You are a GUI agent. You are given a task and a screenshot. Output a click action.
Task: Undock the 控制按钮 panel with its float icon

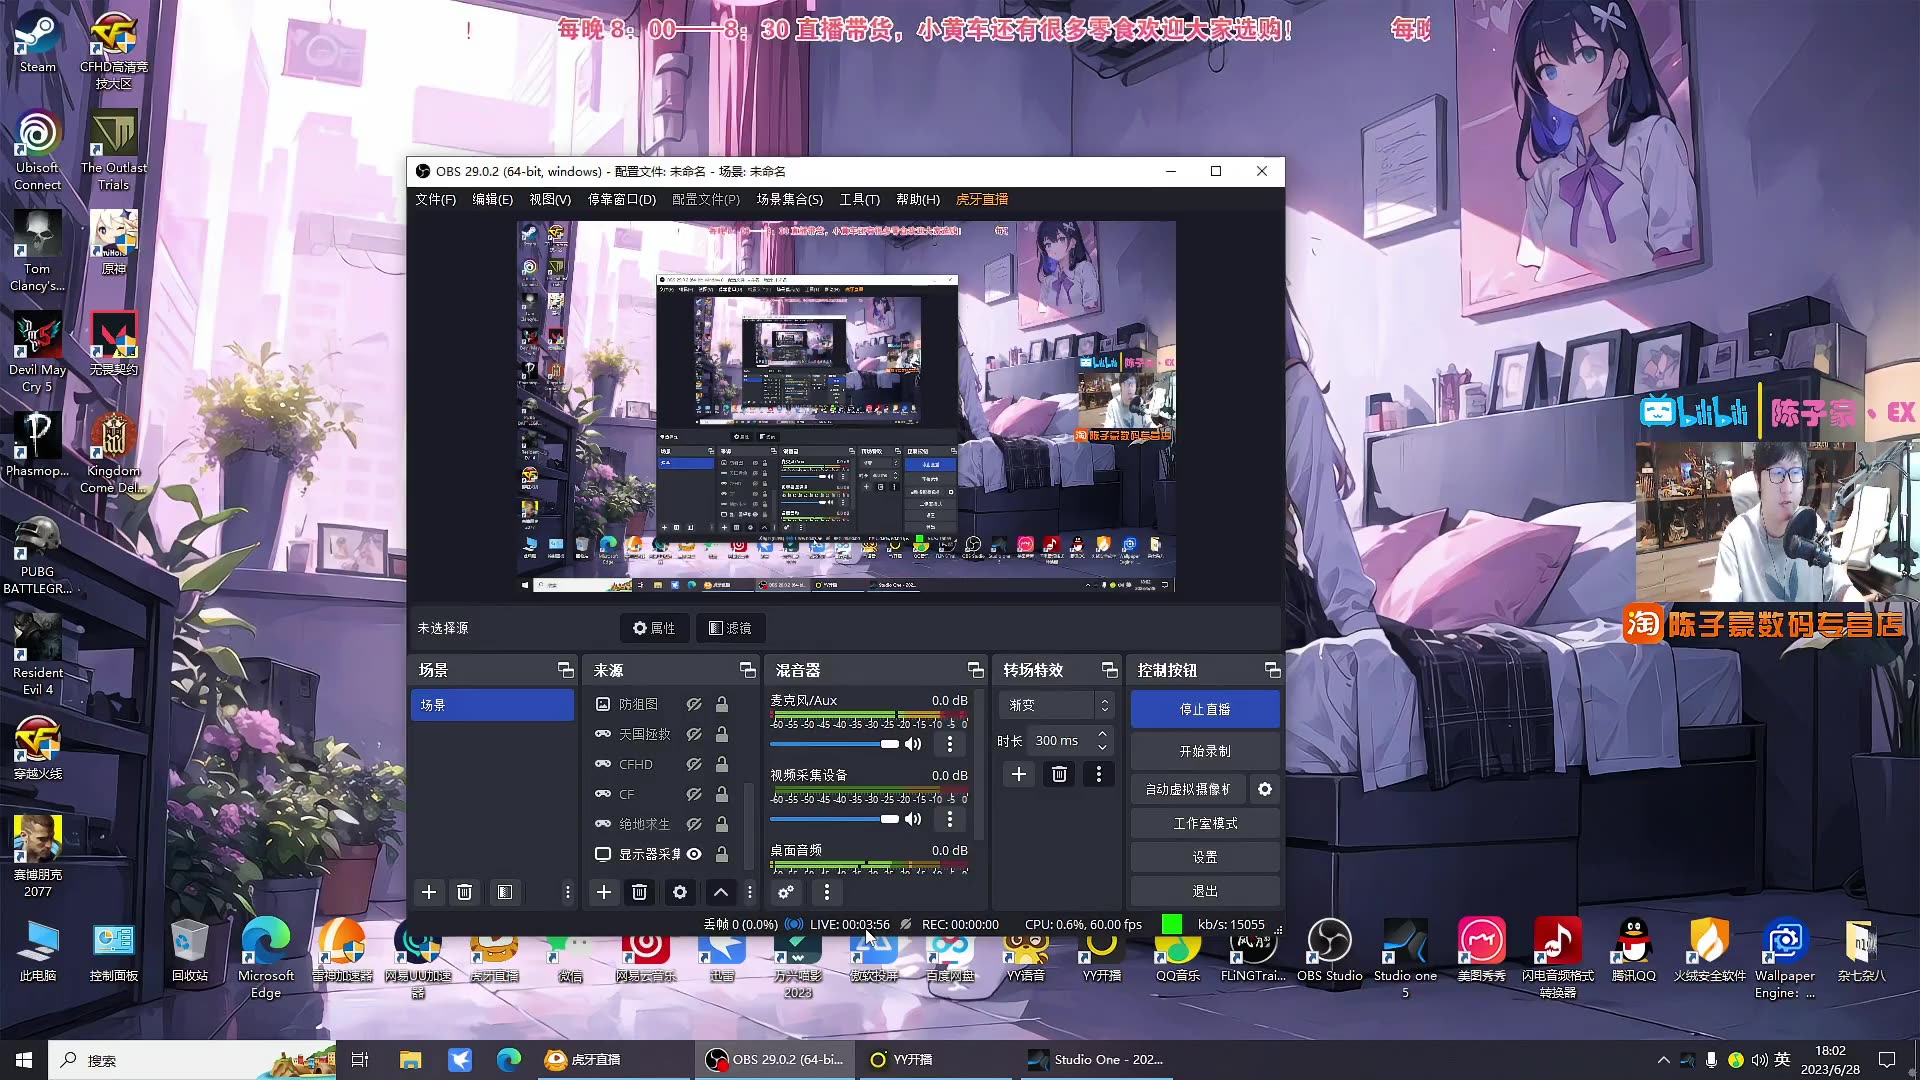tap(1272, 670)
